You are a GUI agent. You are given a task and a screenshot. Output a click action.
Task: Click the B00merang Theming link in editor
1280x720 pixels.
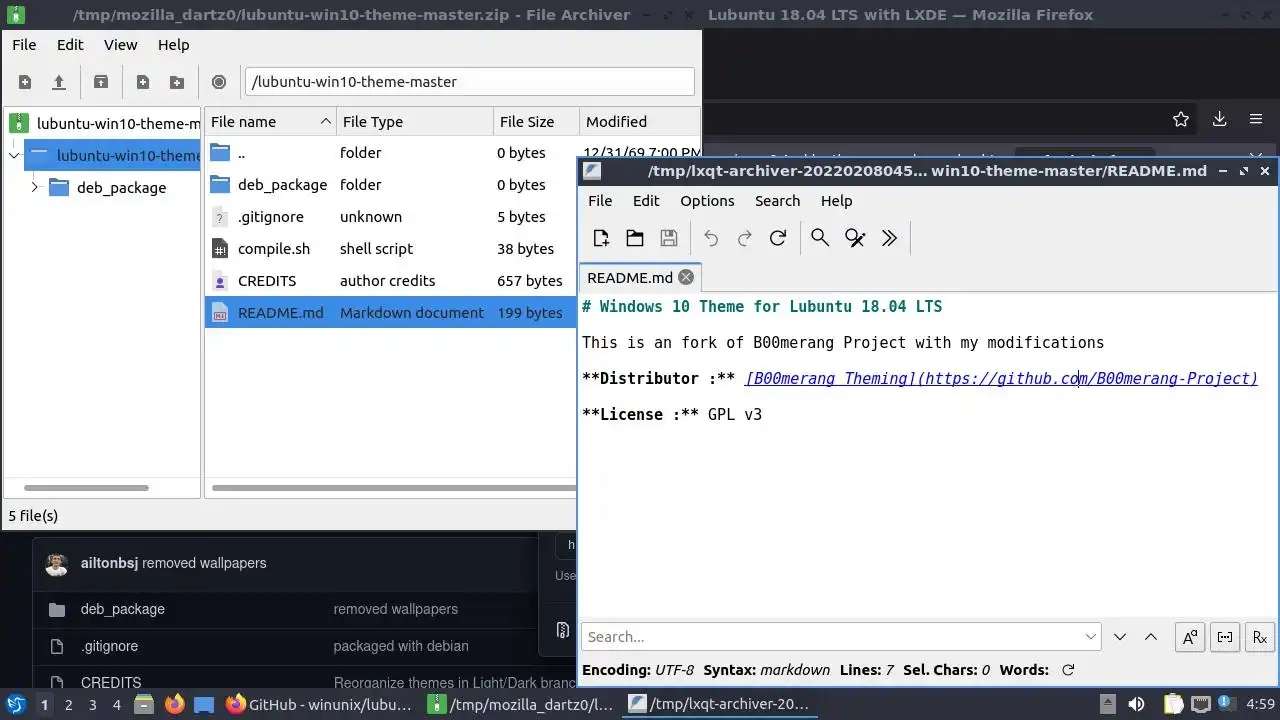pyautogui.click(x=1001, y=378)
